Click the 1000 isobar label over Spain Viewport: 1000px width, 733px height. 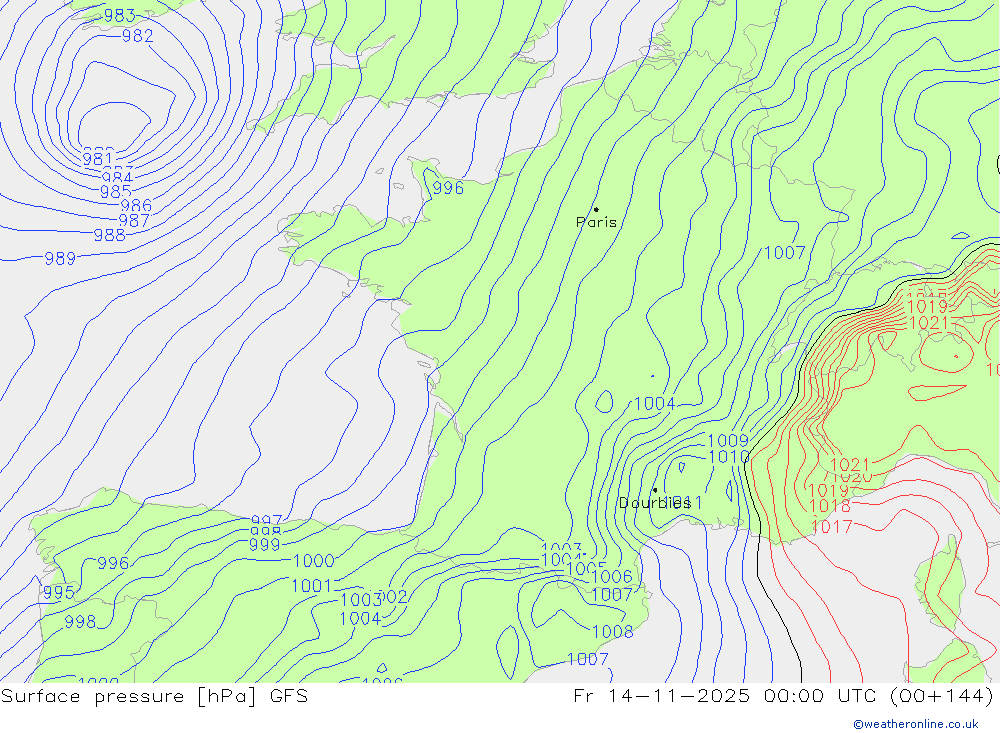313,561
